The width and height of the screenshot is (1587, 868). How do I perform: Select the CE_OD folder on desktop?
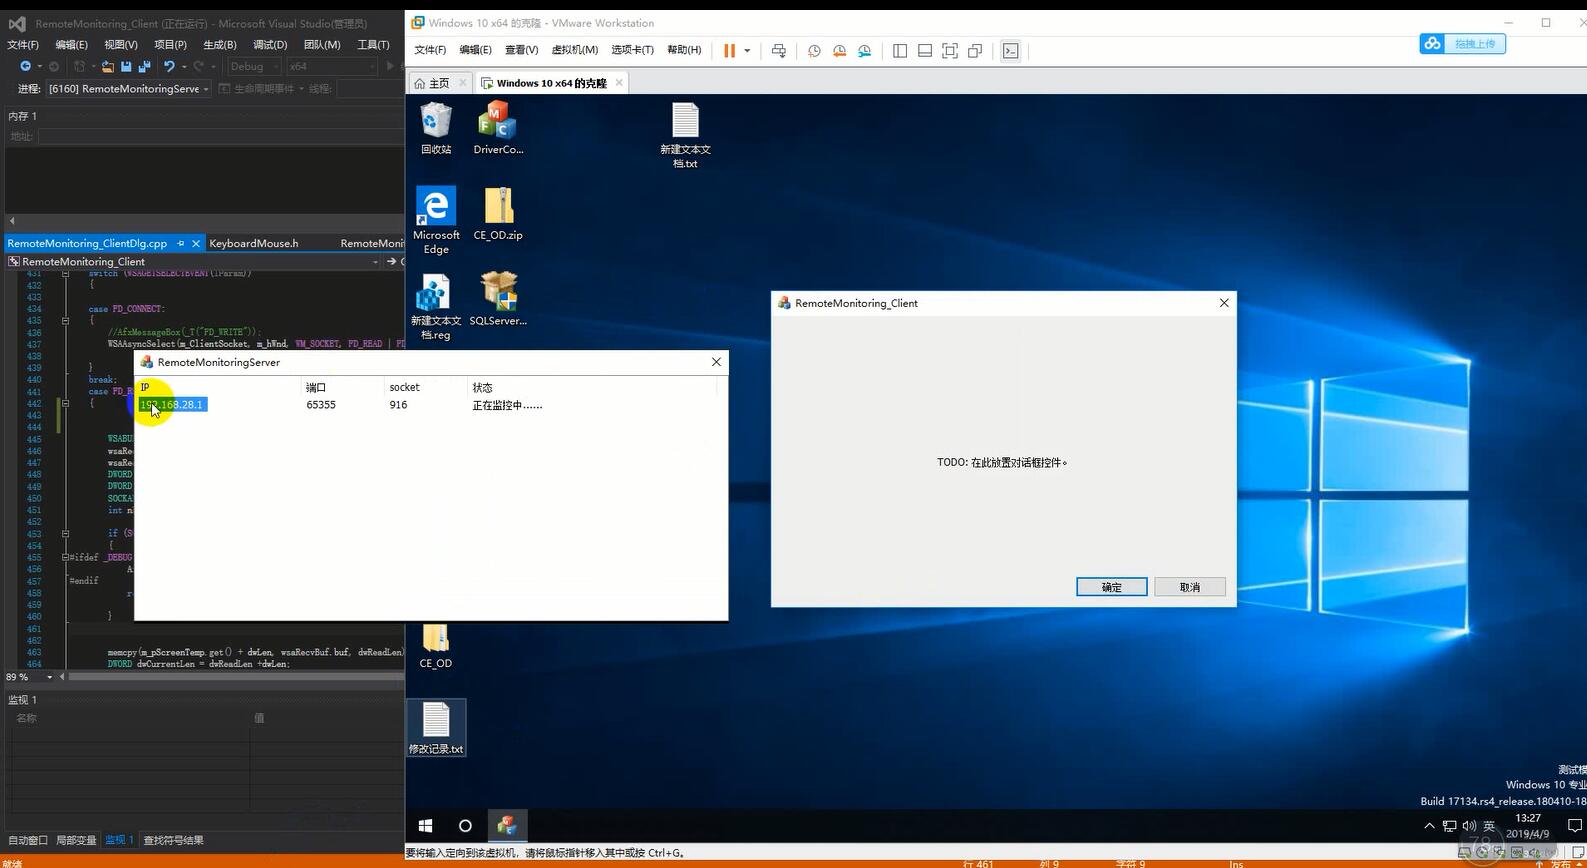[436, 646]
